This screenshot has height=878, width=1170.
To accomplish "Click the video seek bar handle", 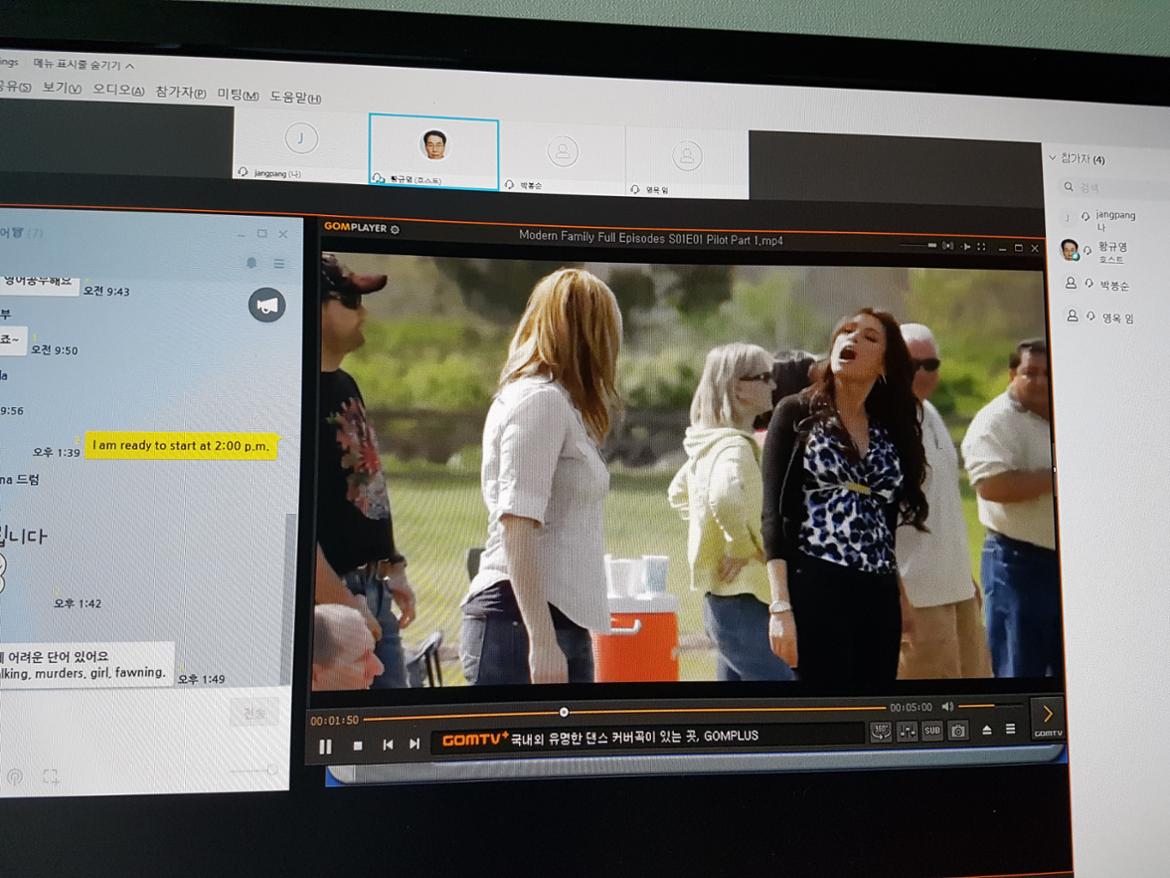I will tap(564, 712).
